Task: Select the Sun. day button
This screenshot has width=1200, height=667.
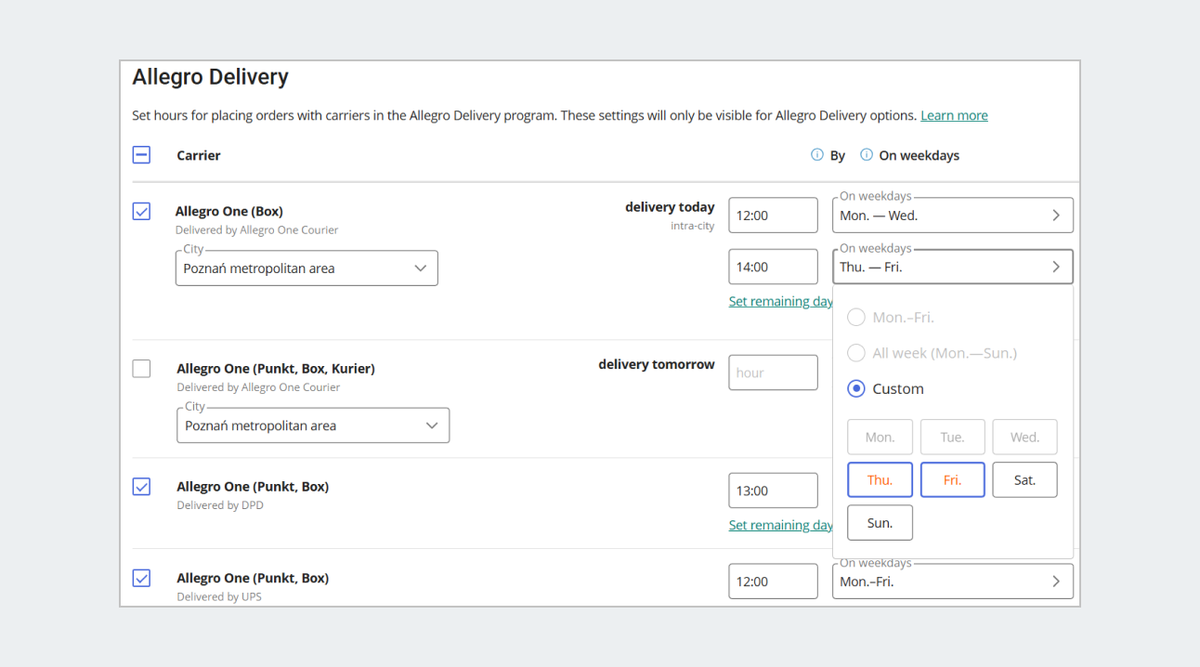Action: pos(880,523)
